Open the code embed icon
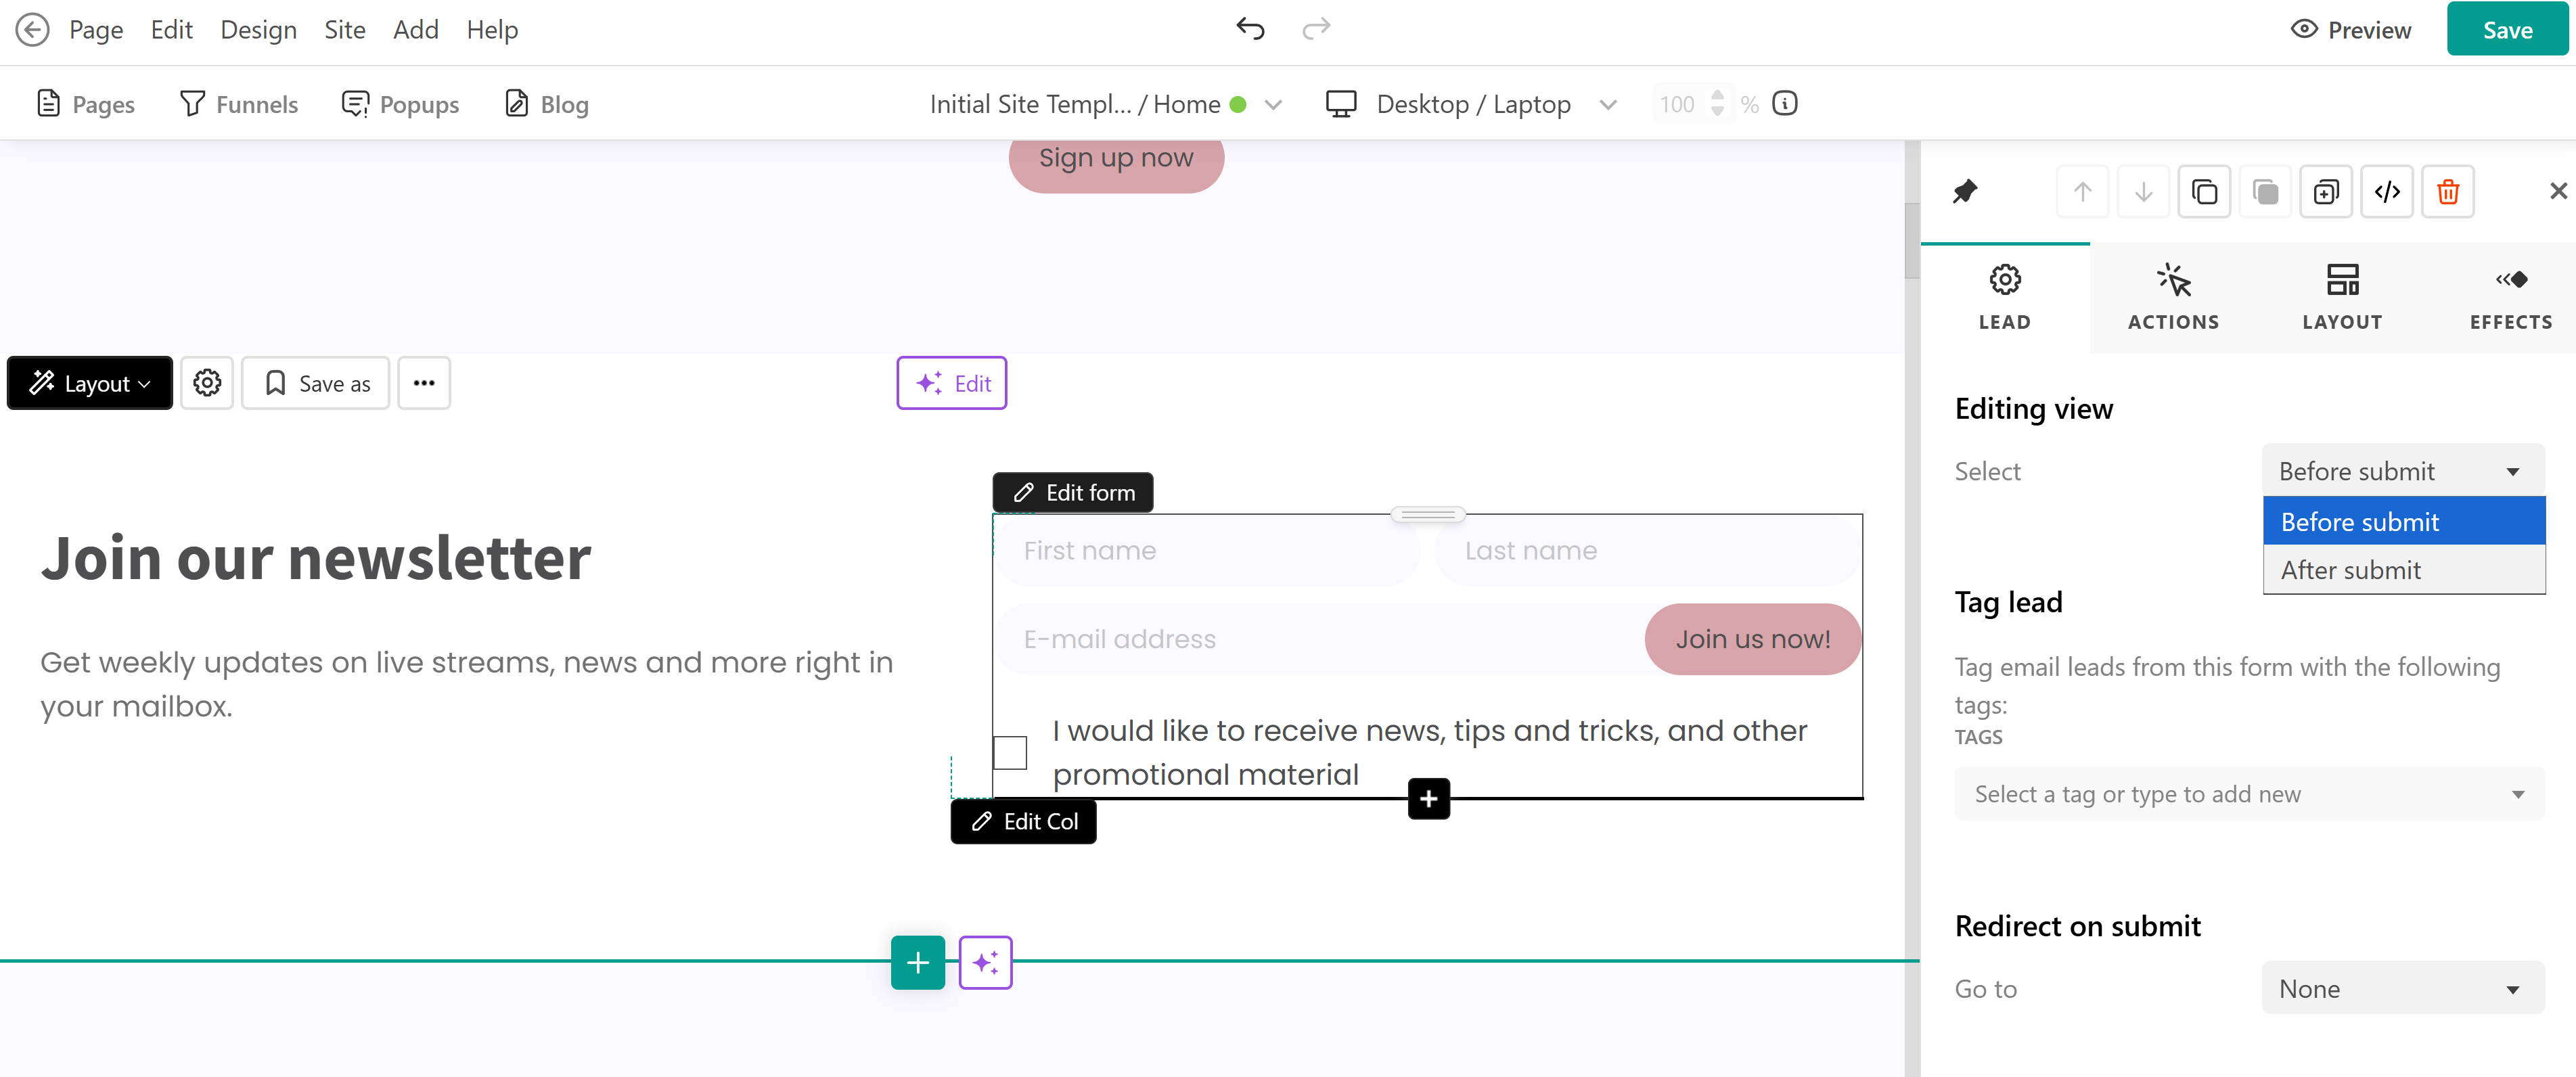The width and height of the screenshot is (2576, 1077). (2386, 191)
